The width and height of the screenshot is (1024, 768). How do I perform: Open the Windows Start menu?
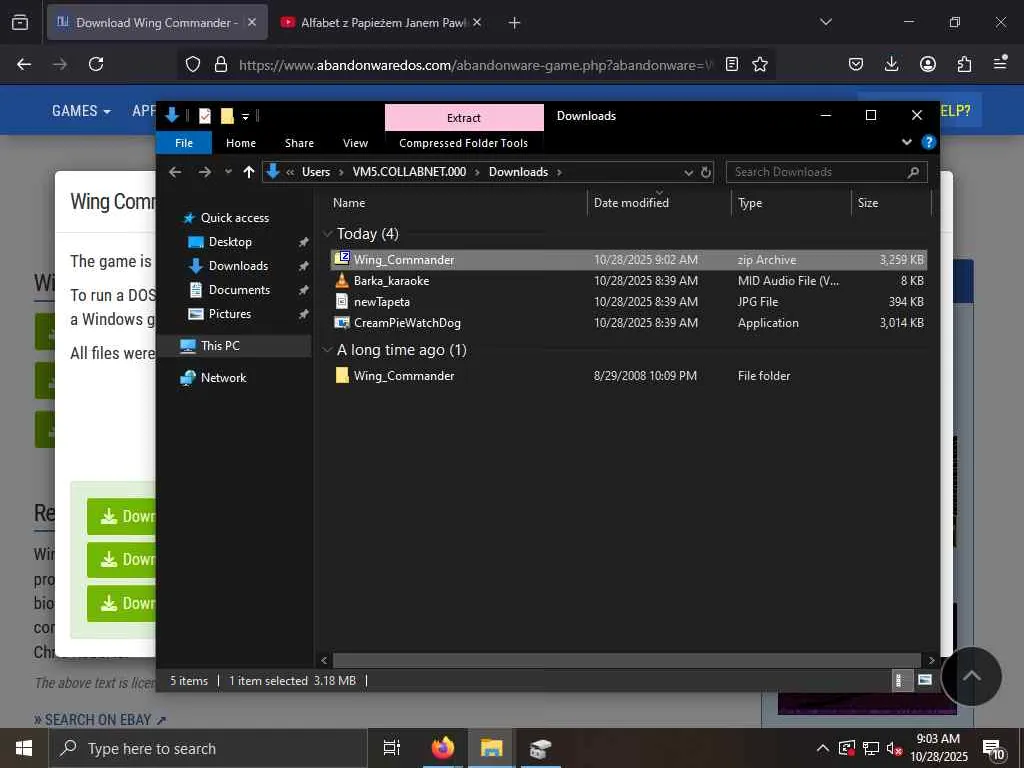pos(24,748)
